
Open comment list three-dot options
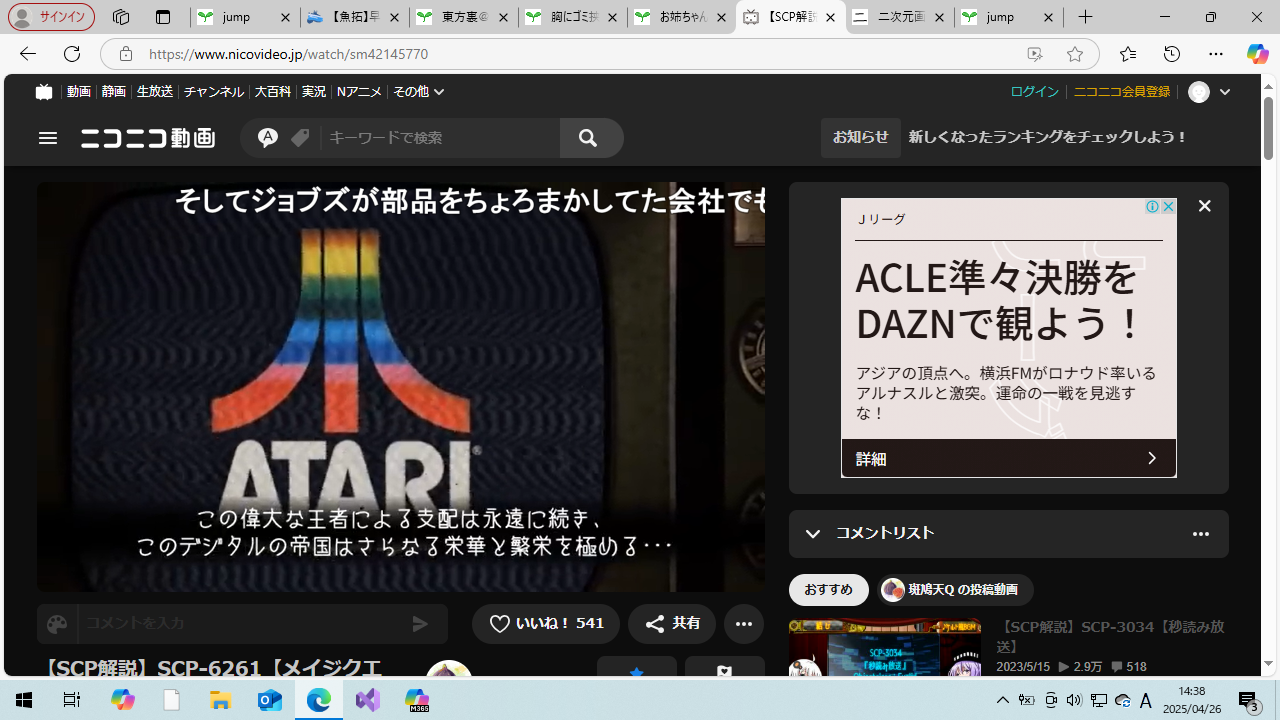pyautogui.click(x=1200, y=534)
